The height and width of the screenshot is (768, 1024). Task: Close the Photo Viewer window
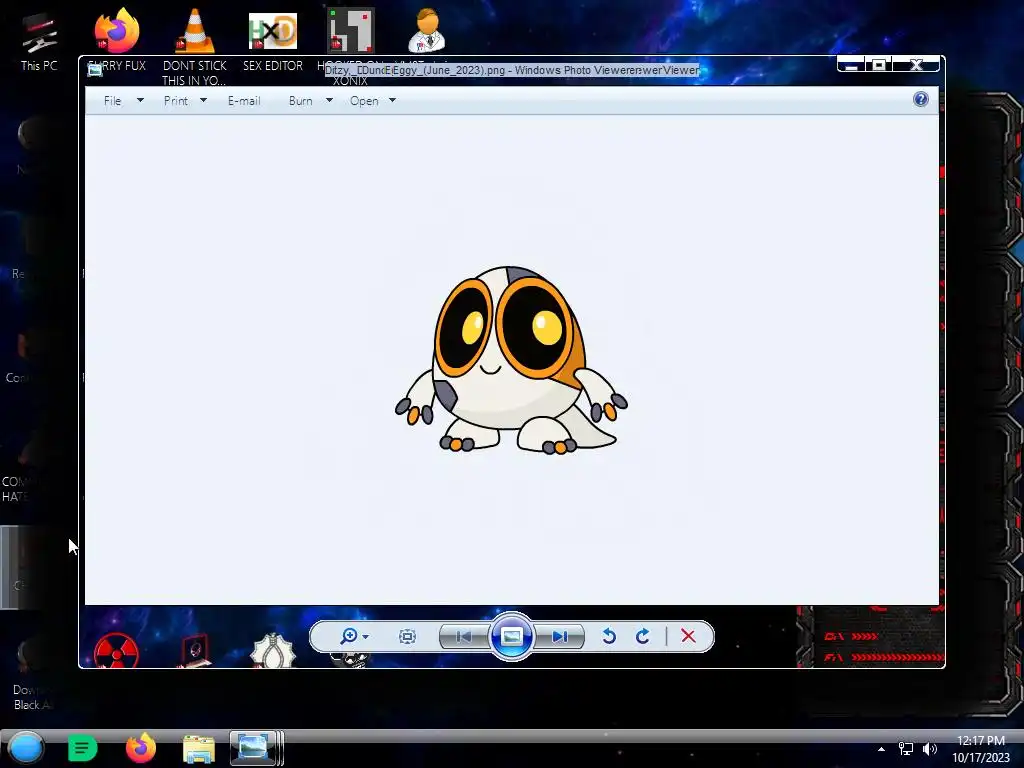[916, 65]
